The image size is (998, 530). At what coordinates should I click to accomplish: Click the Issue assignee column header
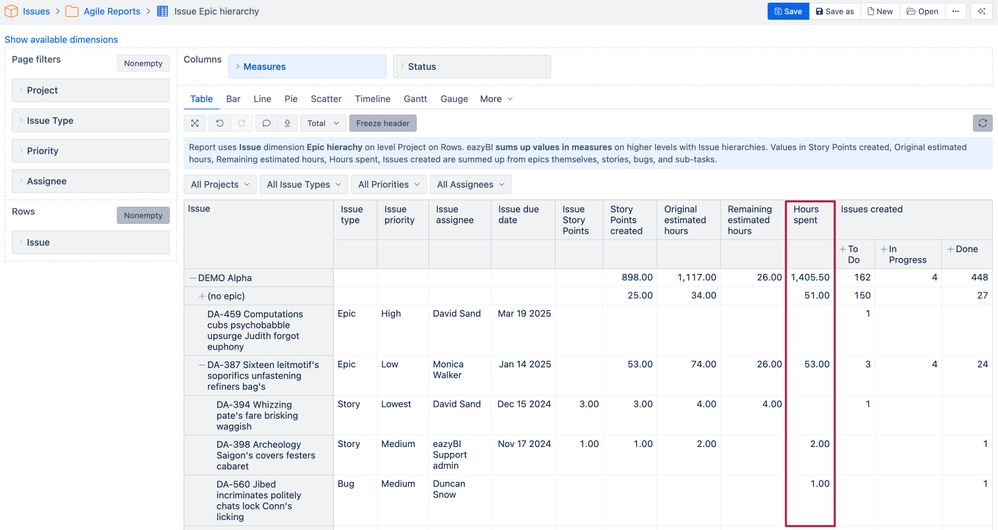tap(460, 220)
